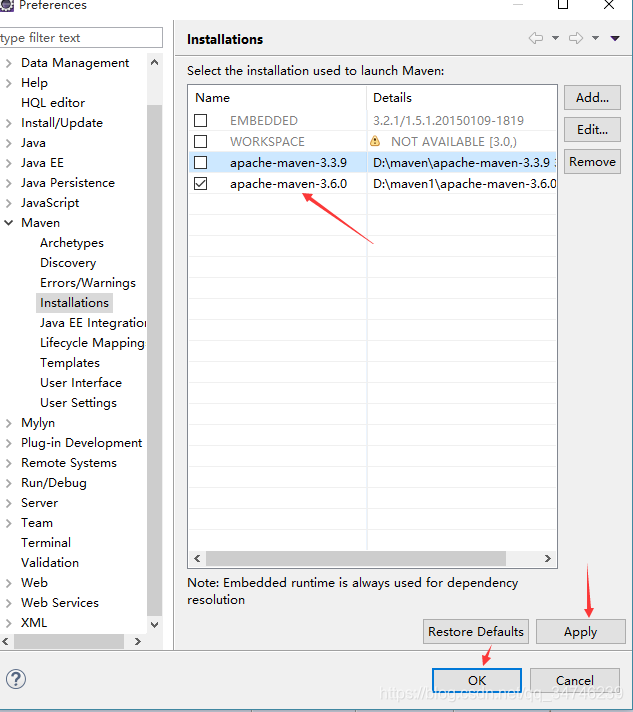Screen dimensions: 633x712
Task: Open User Interface preferences
Action: tap(81, 383)
